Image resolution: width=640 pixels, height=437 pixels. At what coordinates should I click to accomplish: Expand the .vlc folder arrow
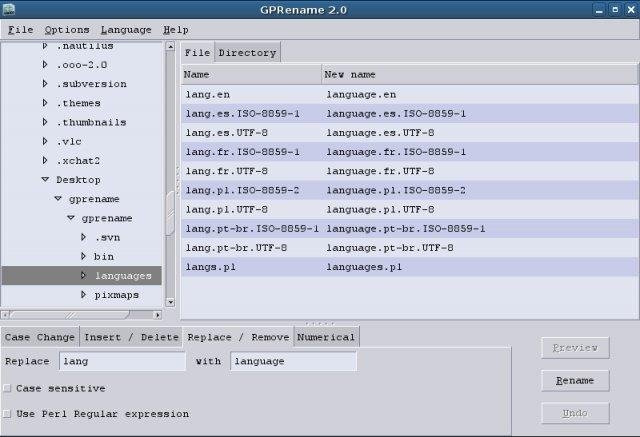coord(45,141)
